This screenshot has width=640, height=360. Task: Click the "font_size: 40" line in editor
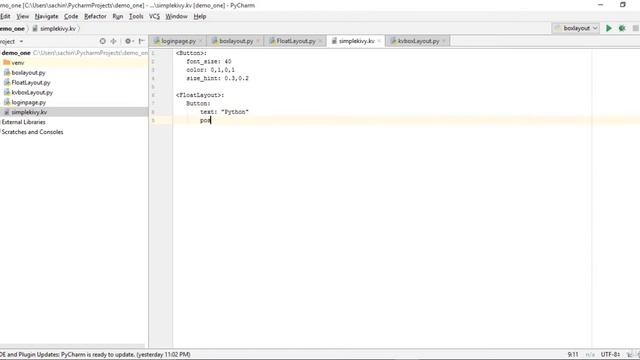click(x=209, y=62)
